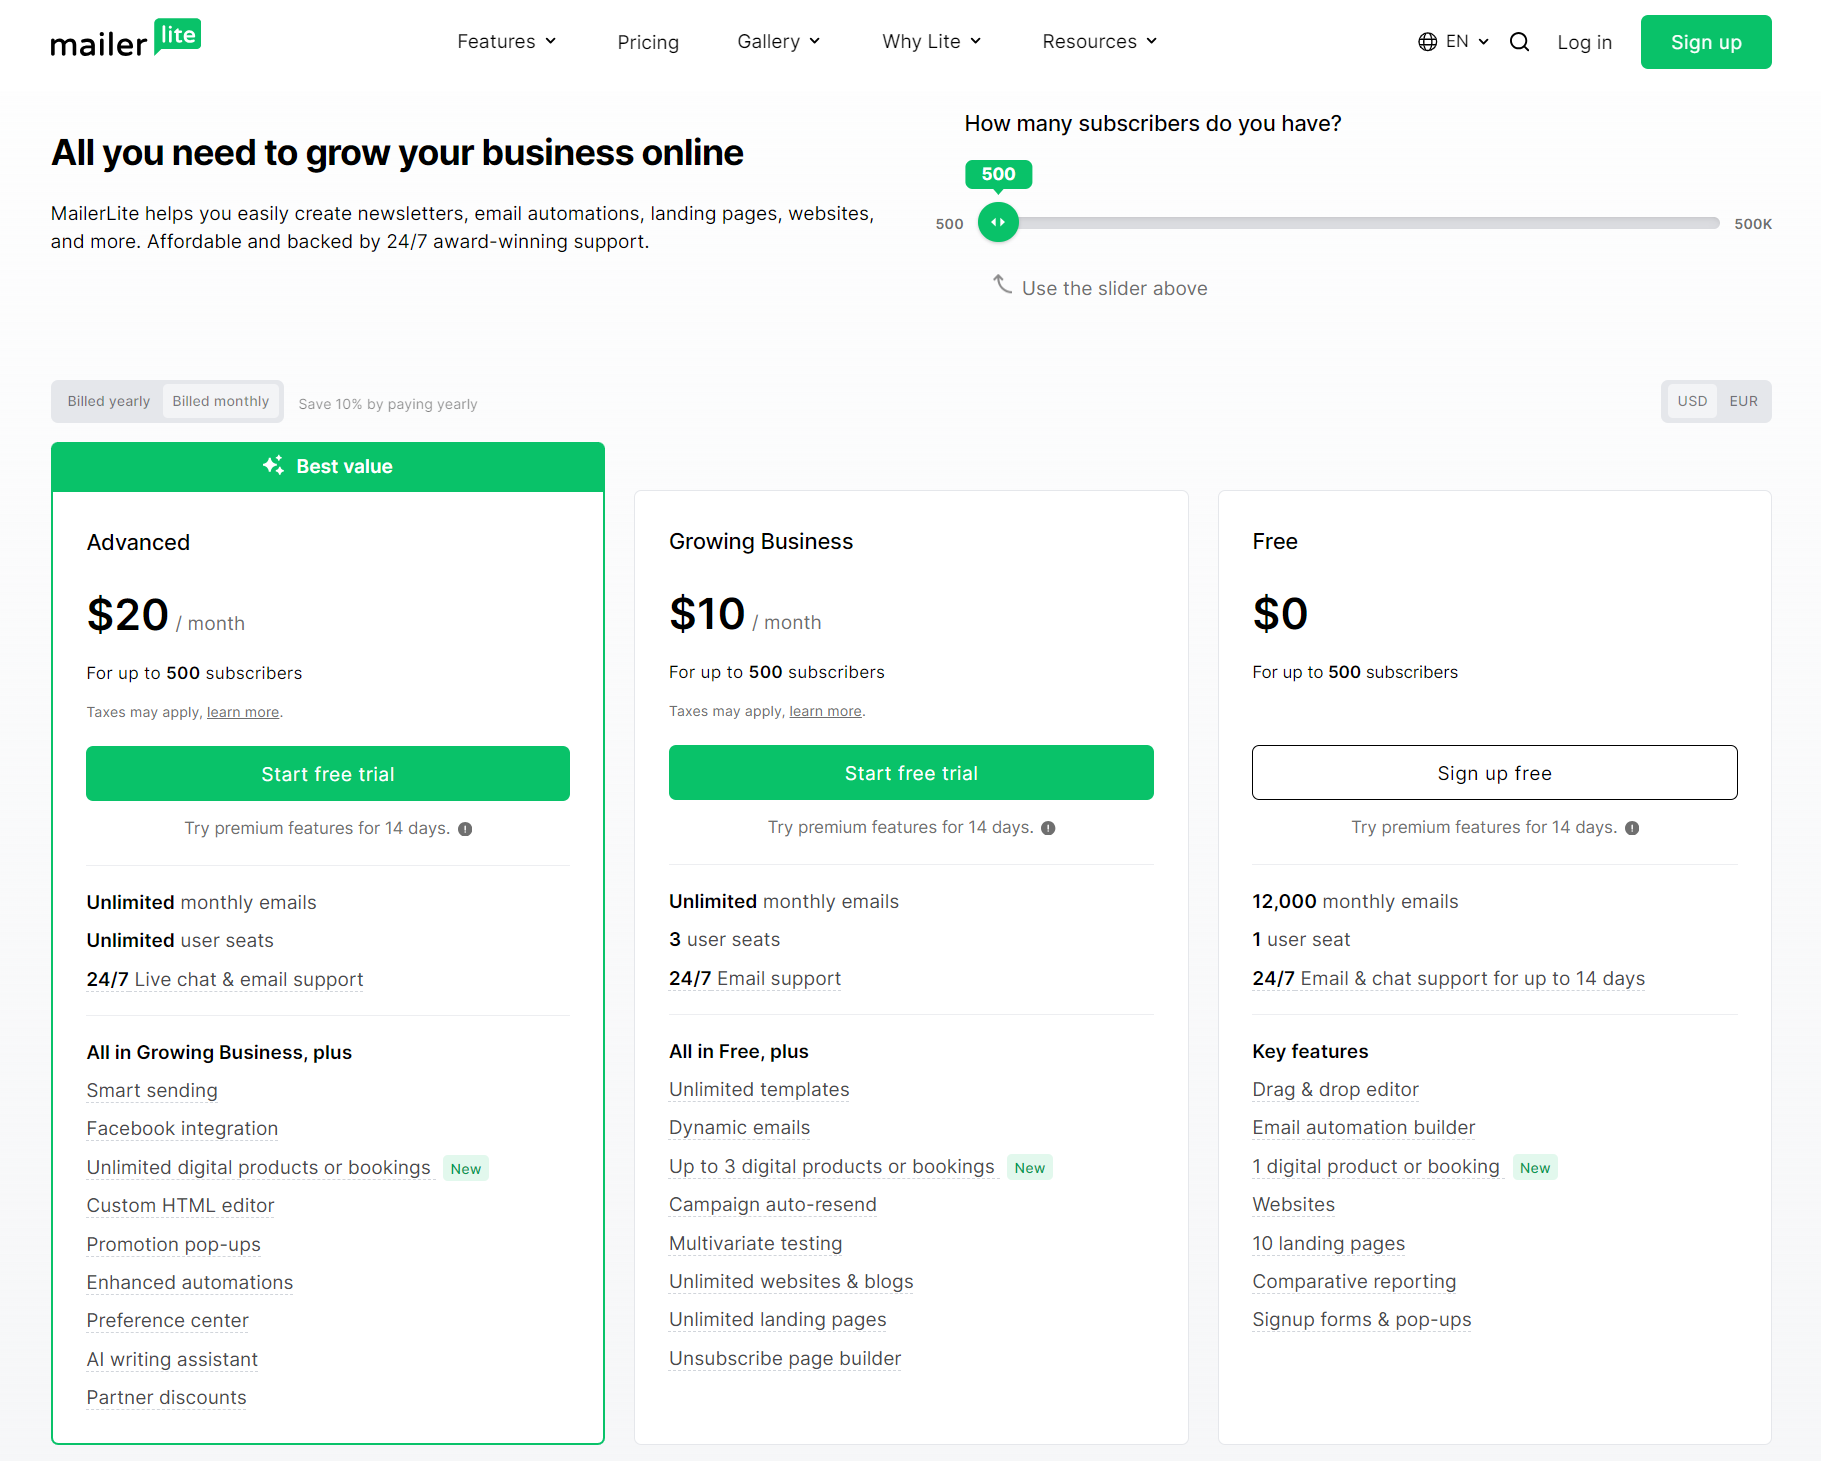Click Log in
The width and height of the screenshot is (1821, 1461).
pyautogui.click(x=1584, y=42)
